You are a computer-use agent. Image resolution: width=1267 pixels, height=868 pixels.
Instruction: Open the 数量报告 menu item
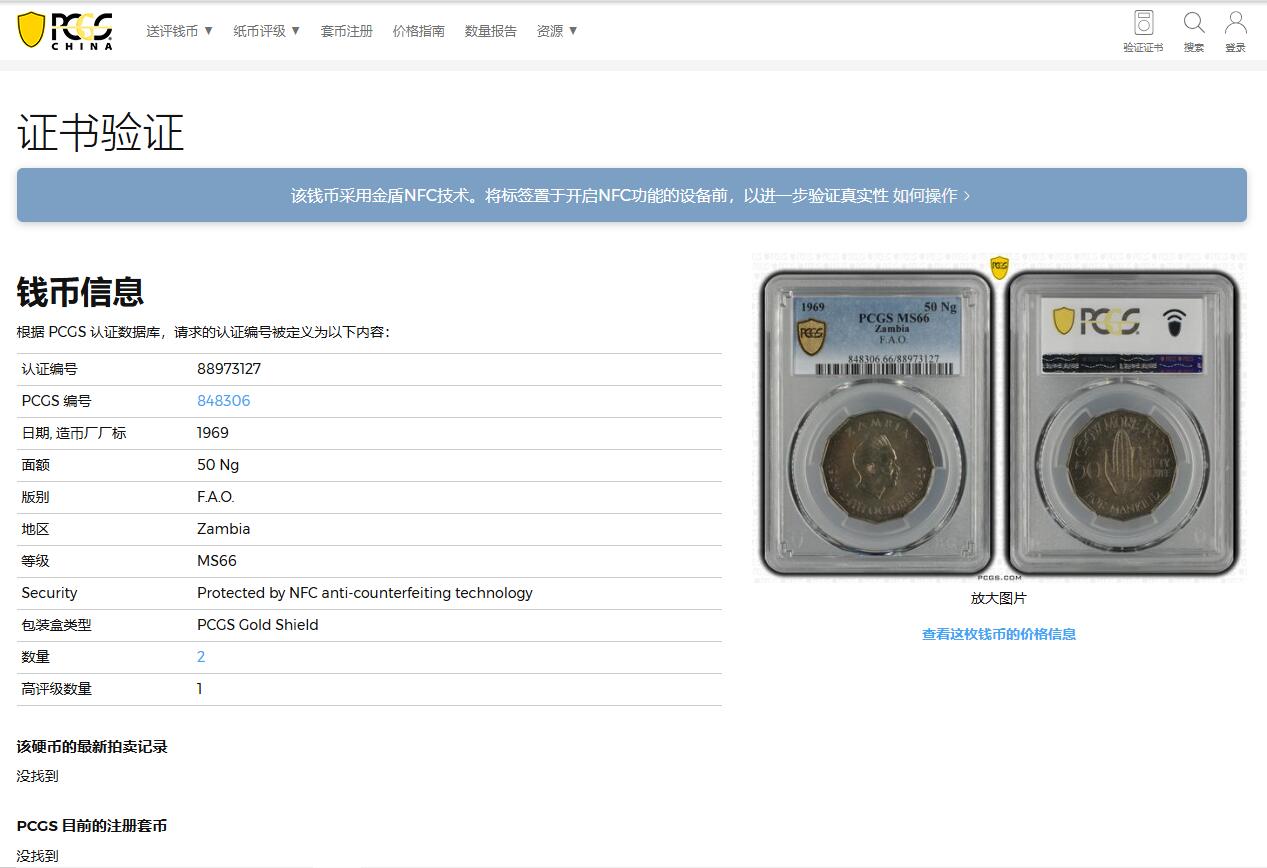click(491, 31)
